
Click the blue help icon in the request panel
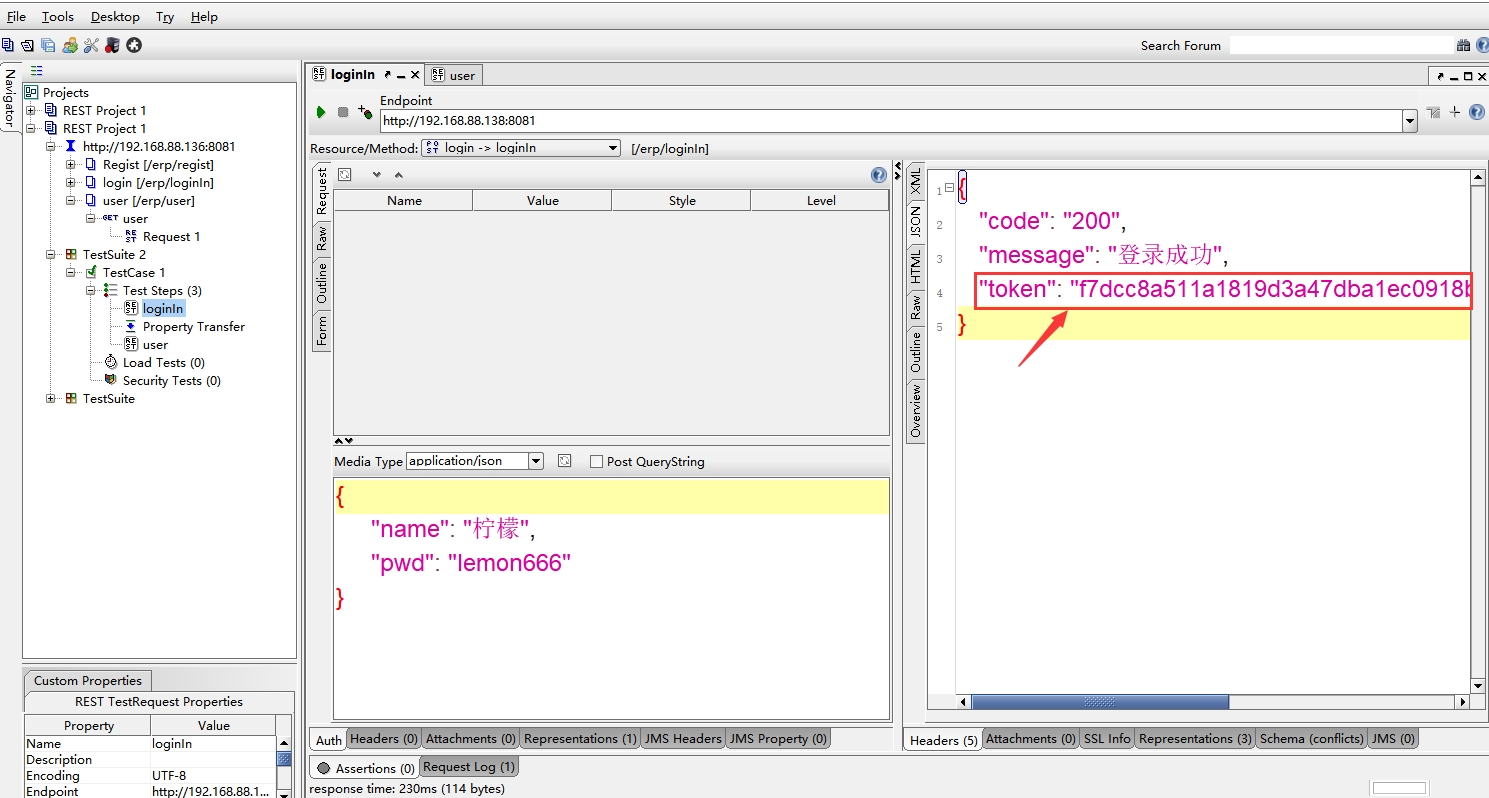point(879,175)
